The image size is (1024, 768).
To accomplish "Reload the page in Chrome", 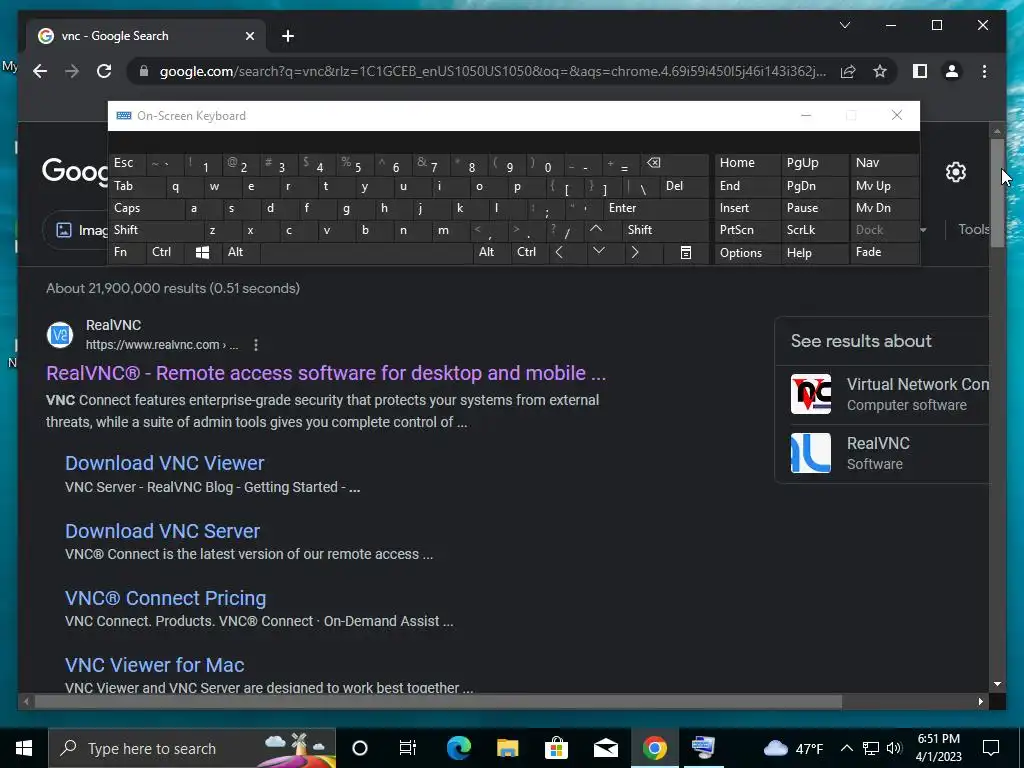I will point(104,71).
